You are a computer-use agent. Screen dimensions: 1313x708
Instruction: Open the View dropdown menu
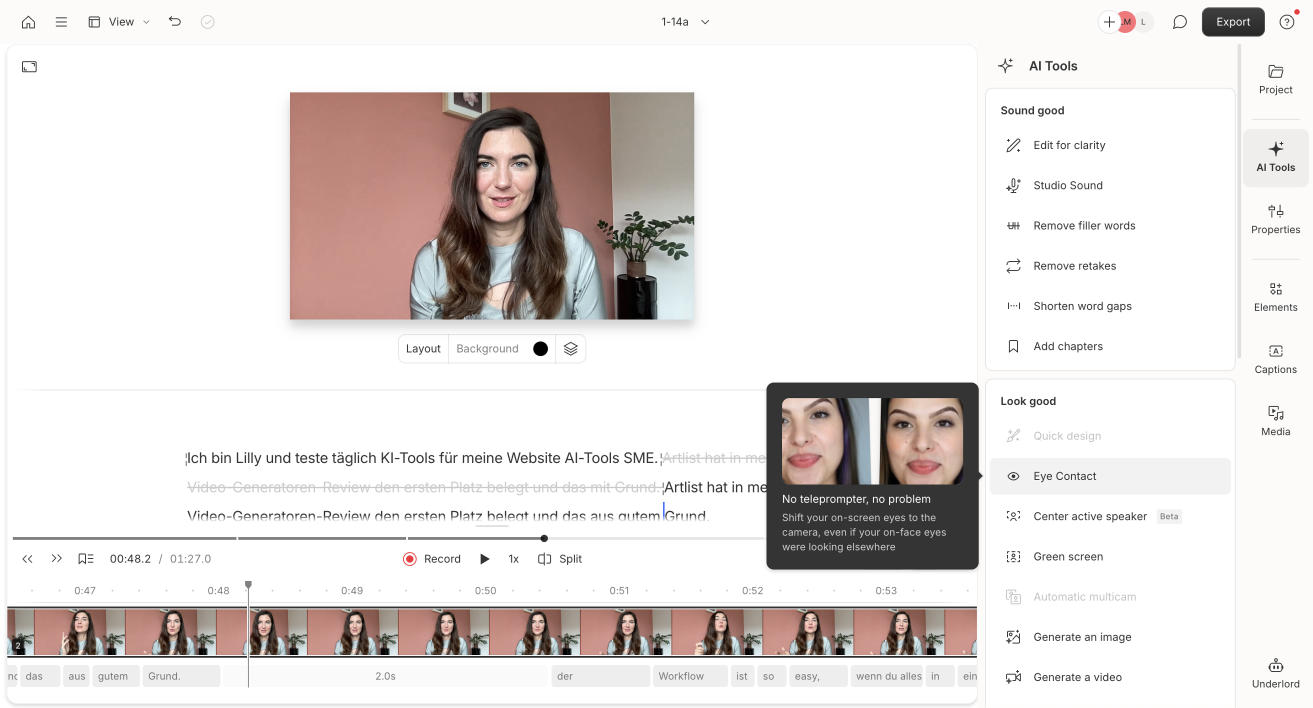[119, 22]
